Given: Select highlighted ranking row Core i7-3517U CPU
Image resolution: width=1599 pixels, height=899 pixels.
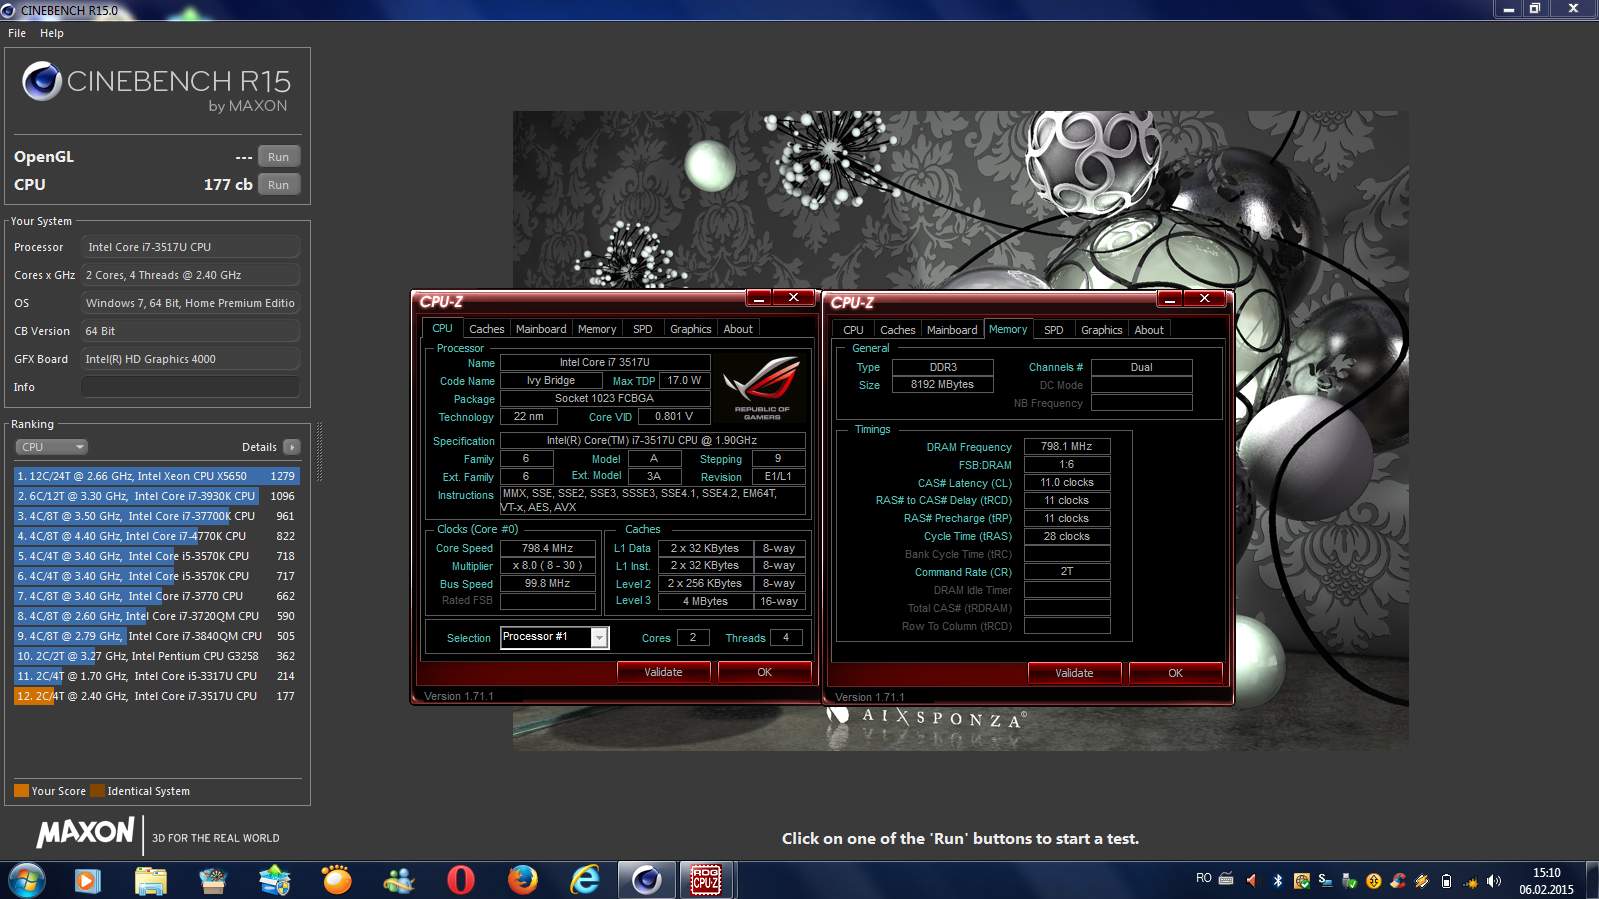Looking at the screenshot, I should point(156,696).
